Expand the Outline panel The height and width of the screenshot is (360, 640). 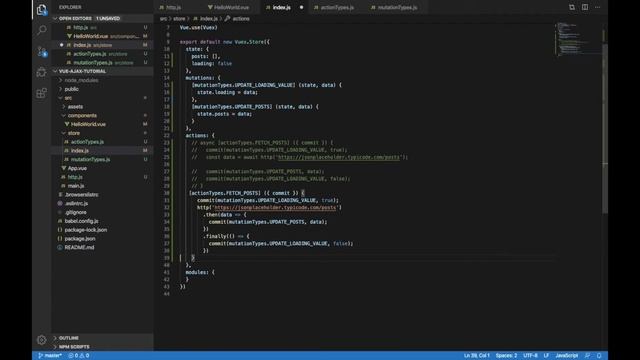point(102,338)
